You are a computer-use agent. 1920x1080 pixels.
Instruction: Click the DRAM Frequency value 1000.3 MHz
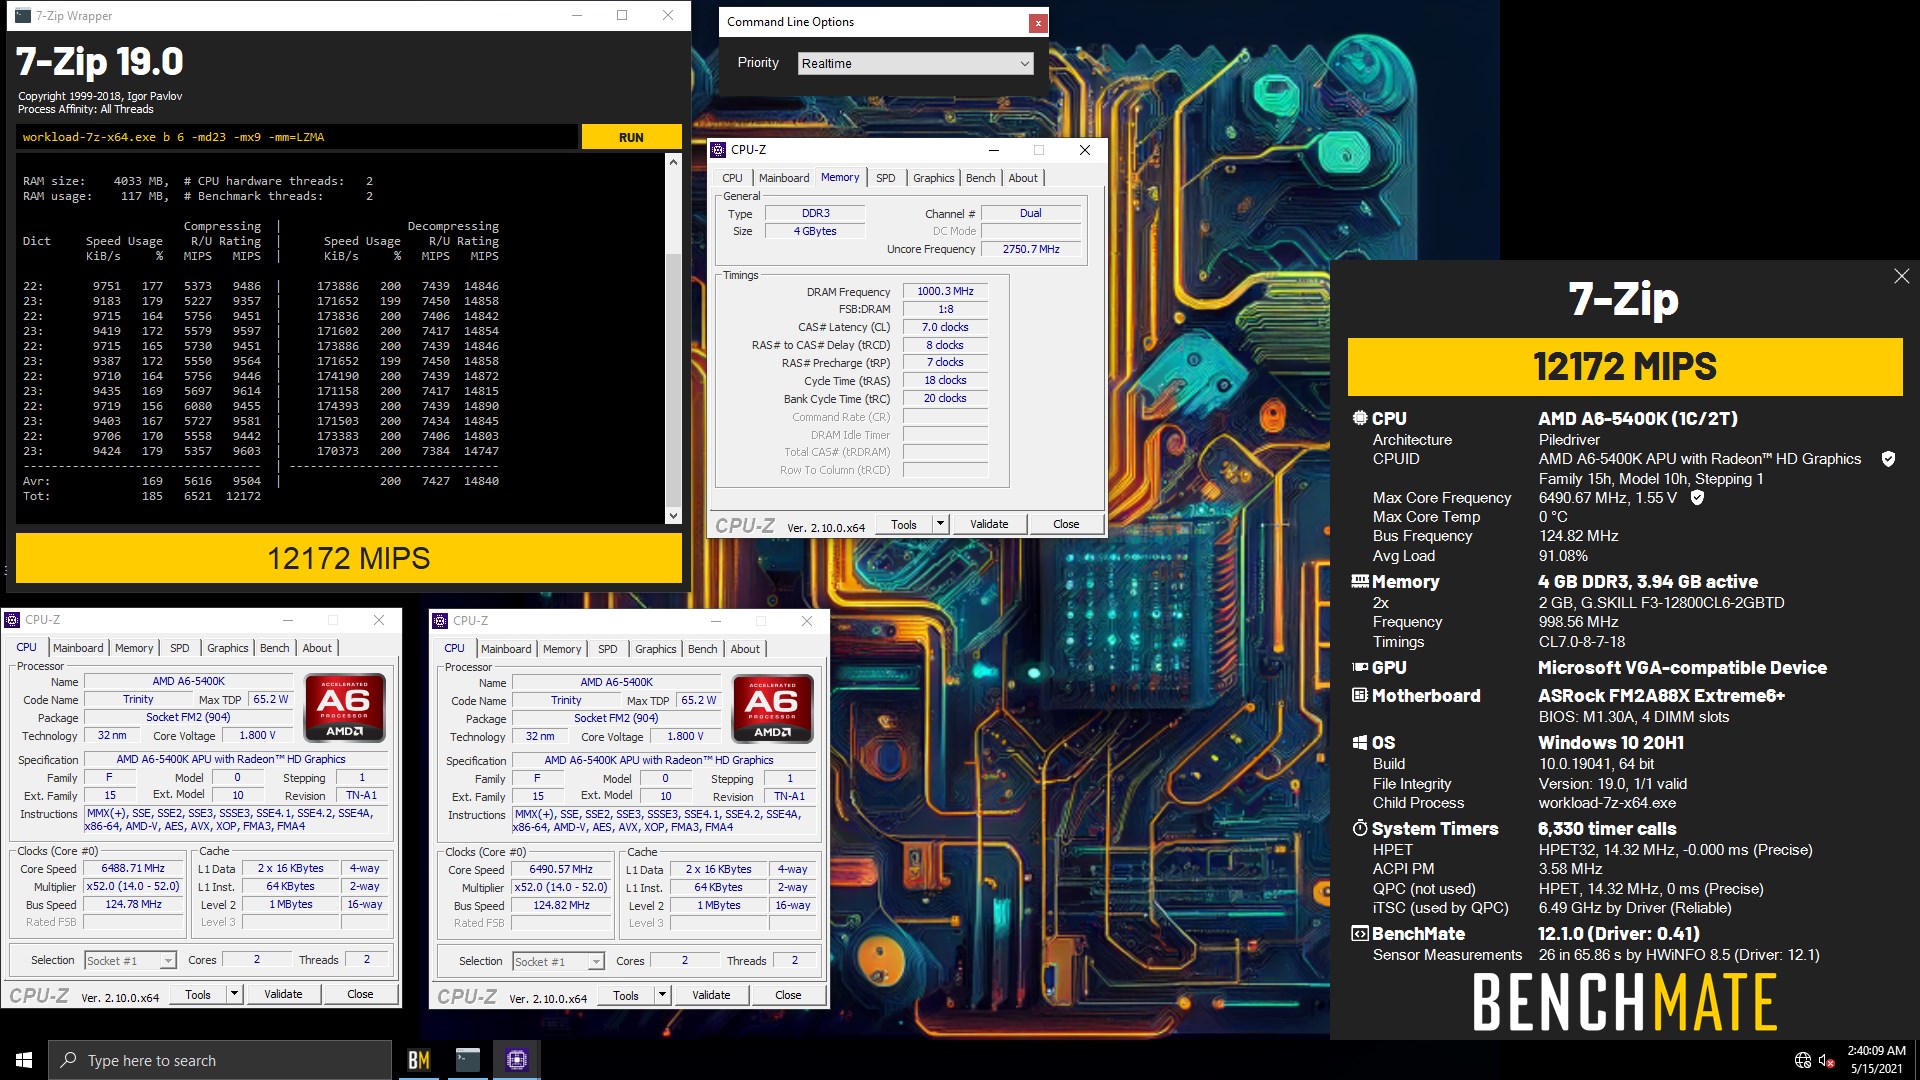(945, 291)
